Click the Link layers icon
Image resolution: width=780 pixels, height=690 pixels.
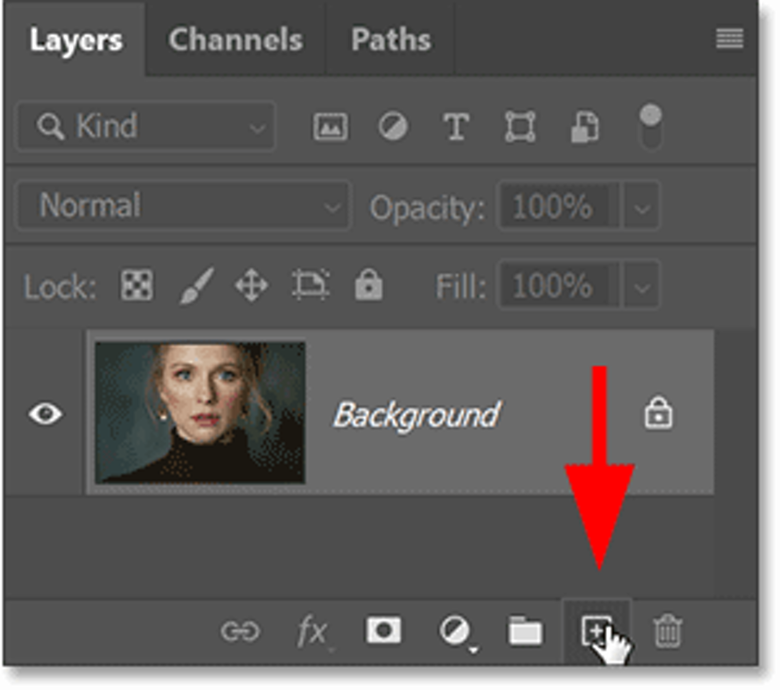tap(240, 632)
